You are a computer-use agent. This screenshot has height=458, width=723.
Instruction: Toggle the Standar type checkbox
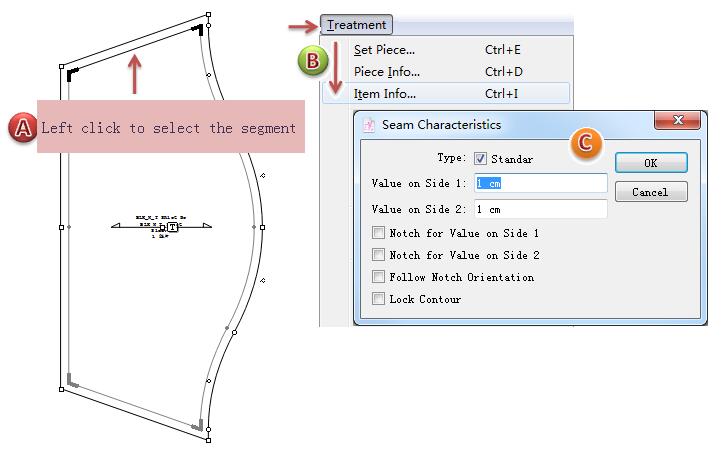[481, 158]
